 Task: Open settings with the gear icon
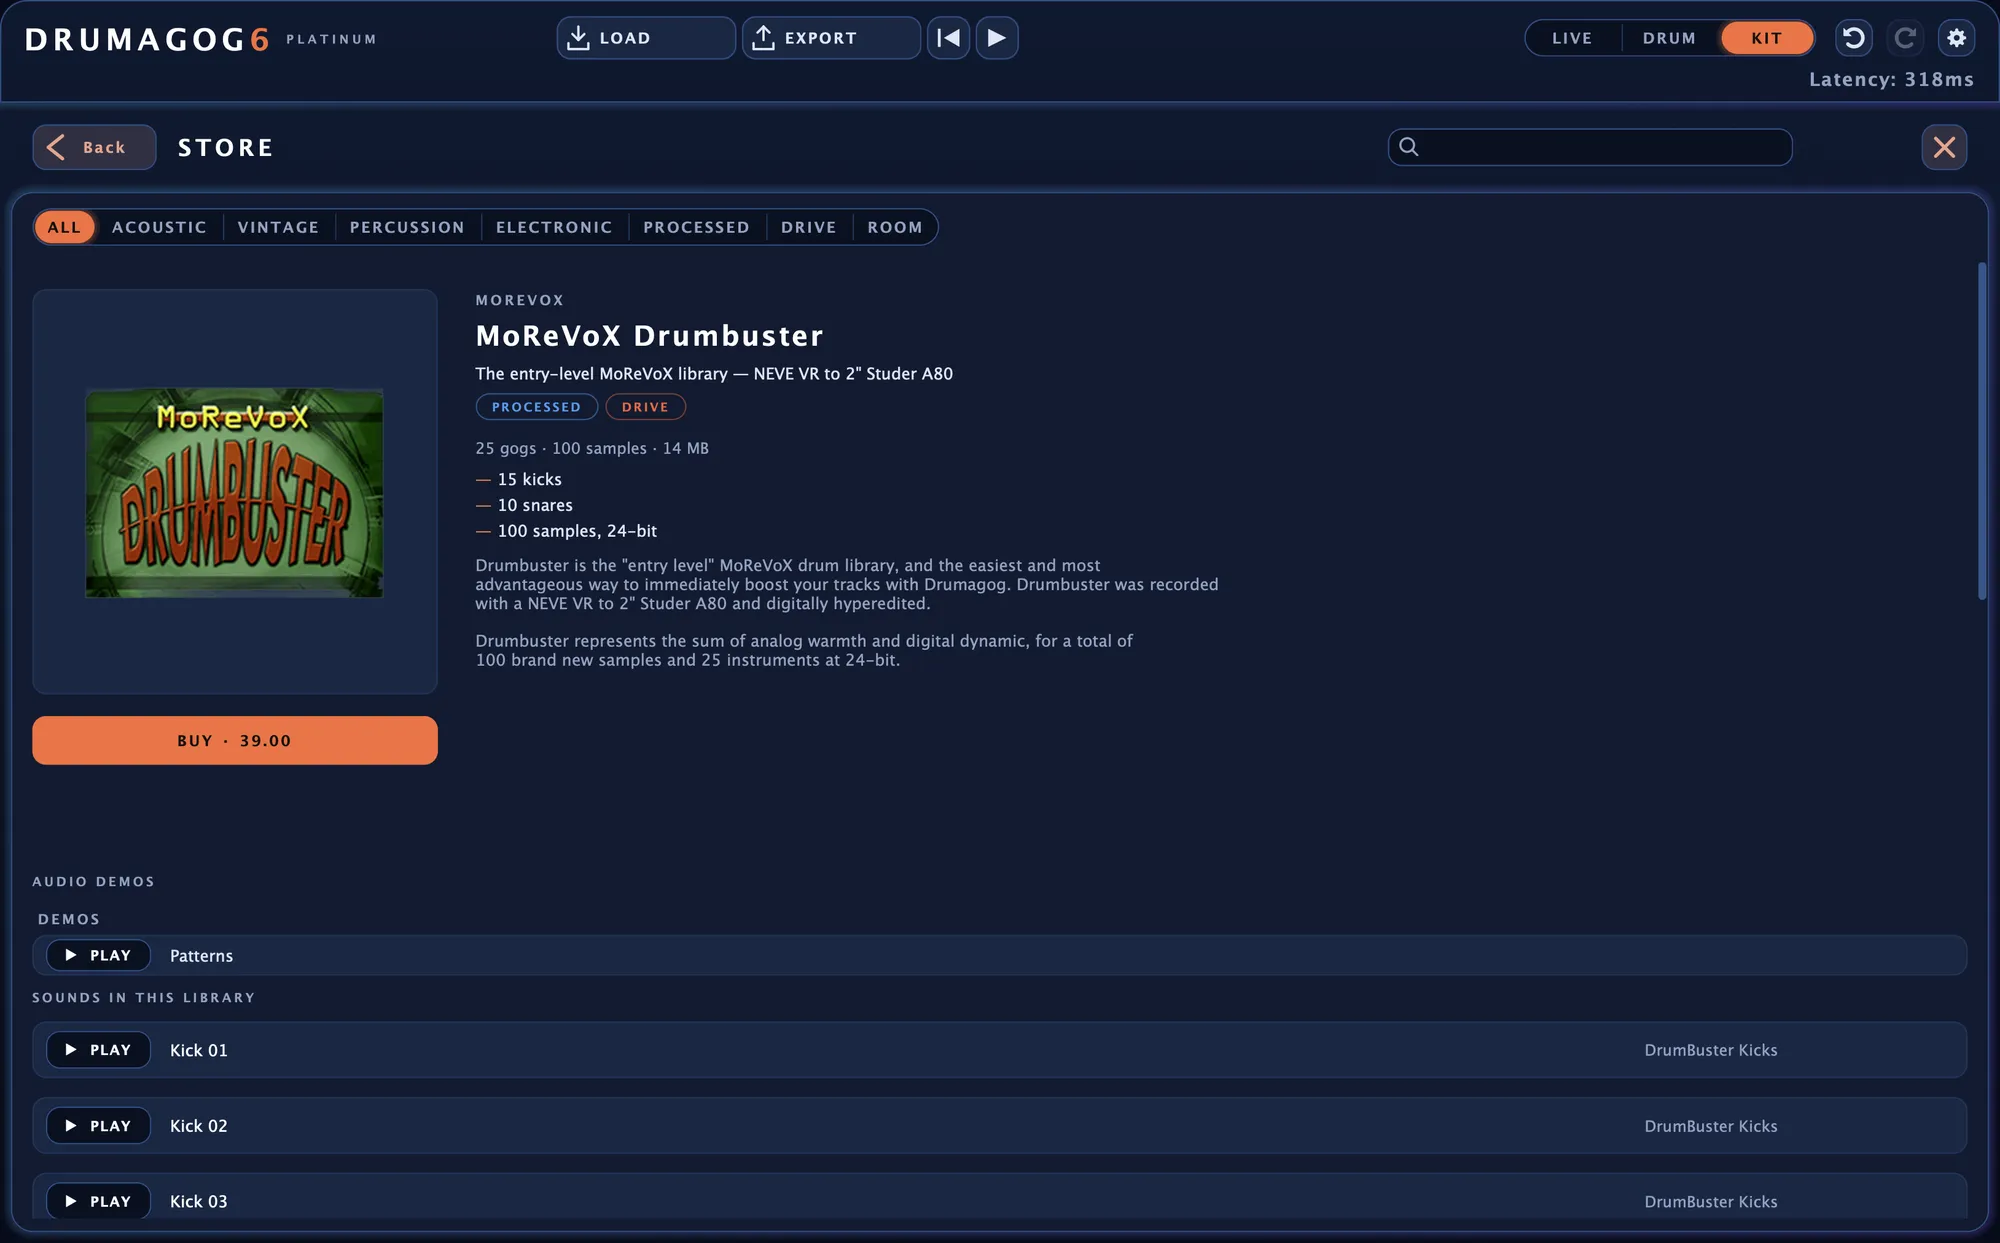click(x=1957, y=38)
